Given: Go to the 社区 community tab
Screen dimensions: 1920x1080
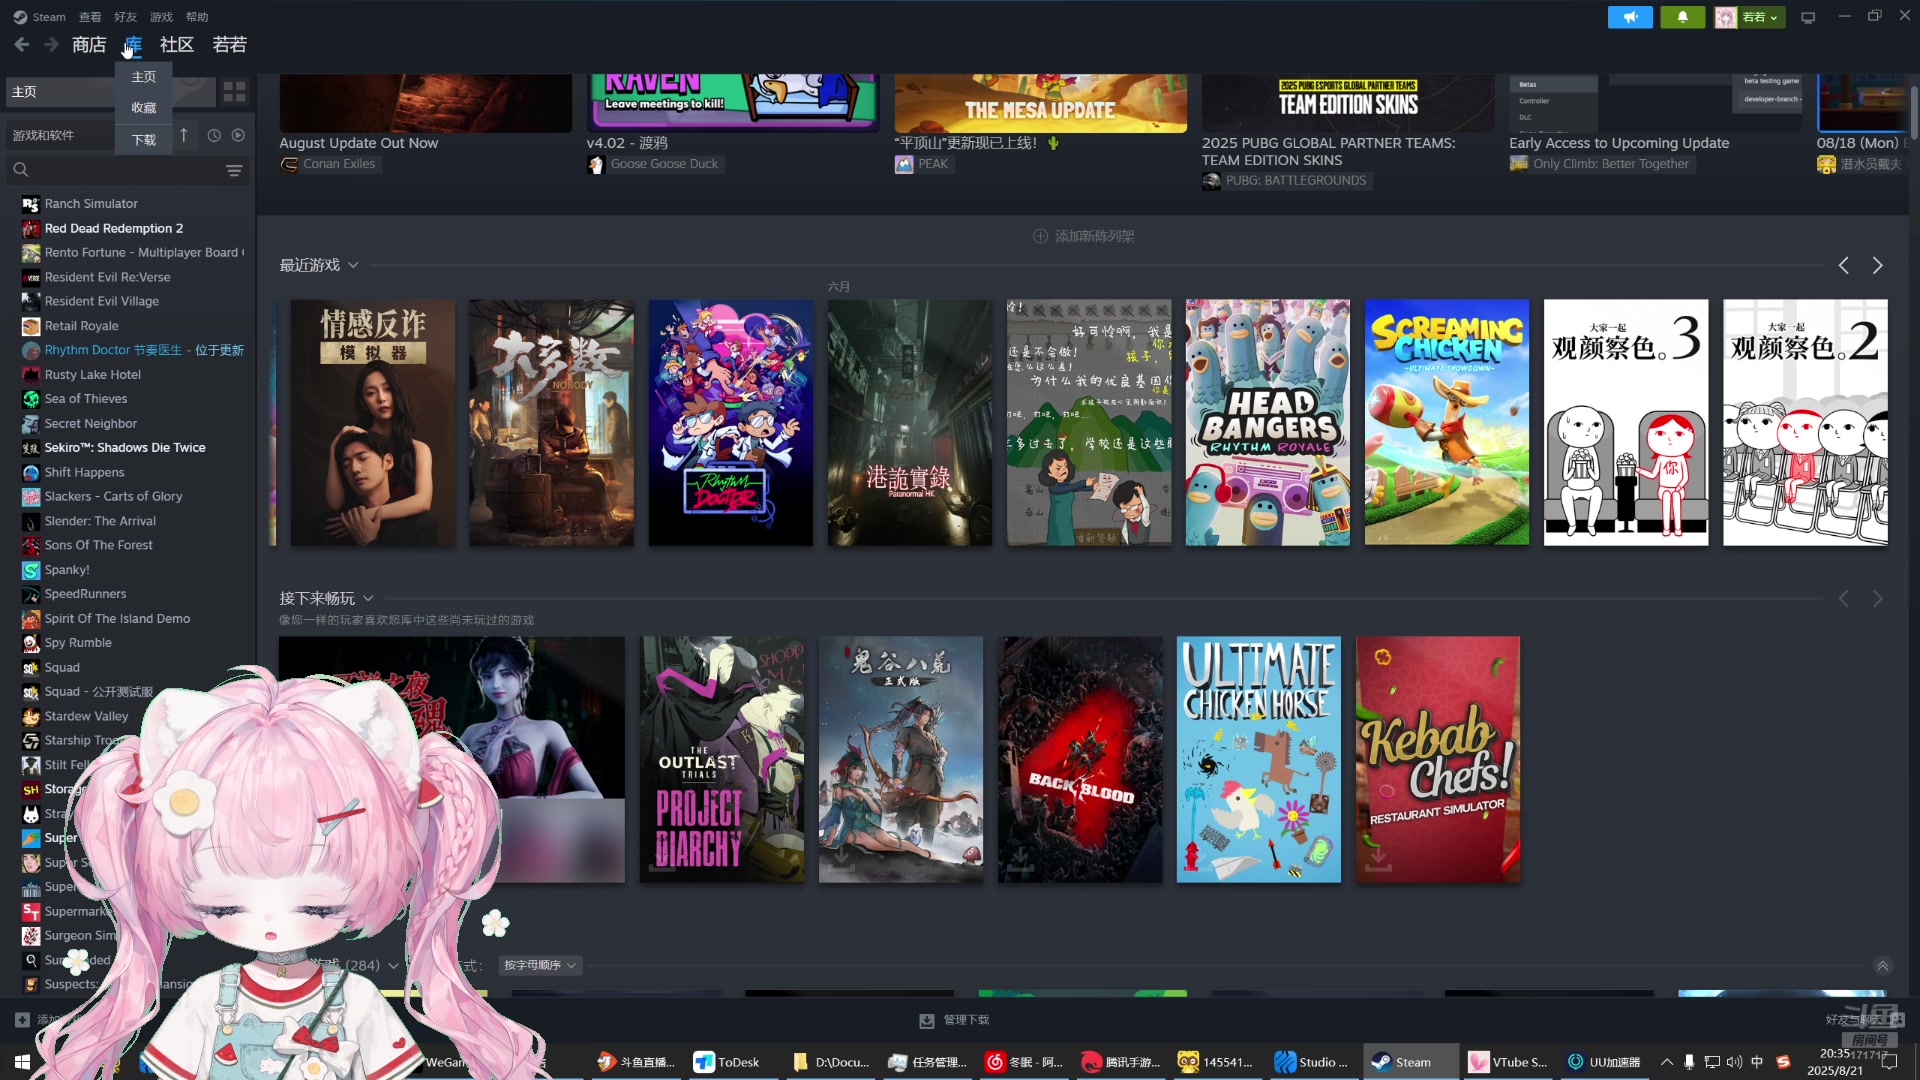Looking at the screenshot, I should click(177, 45).
